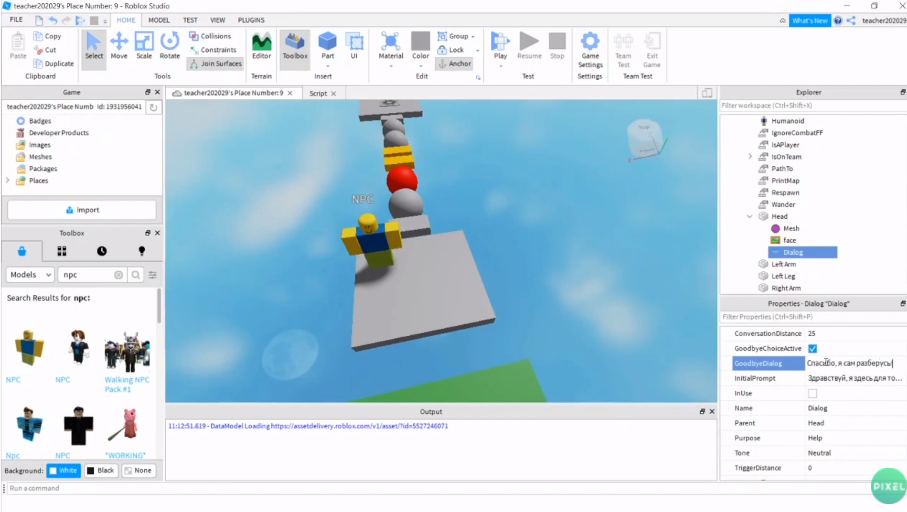
Task: Collapse the Head node in Explorer
Action: pos(750,216)
